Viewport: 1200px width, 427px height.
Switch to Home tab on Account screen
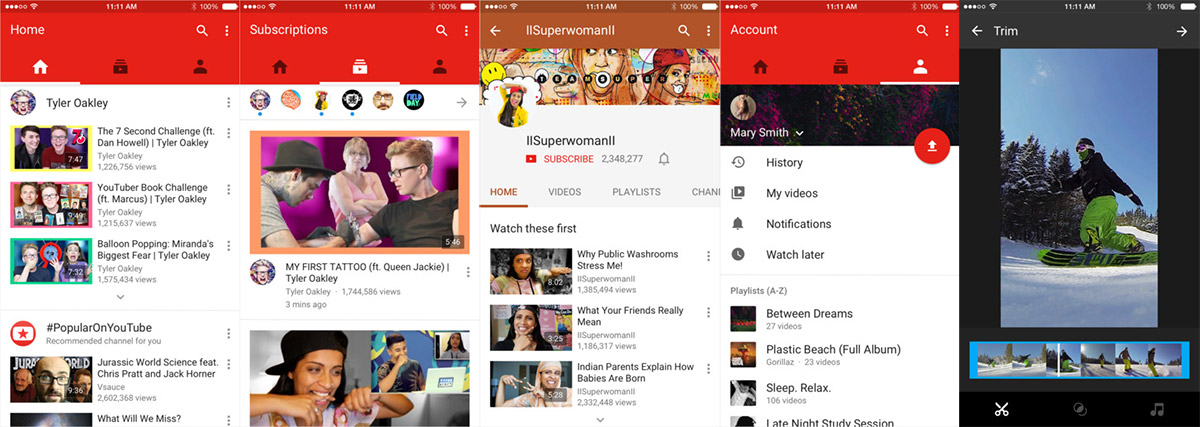[x=761, y=67]
